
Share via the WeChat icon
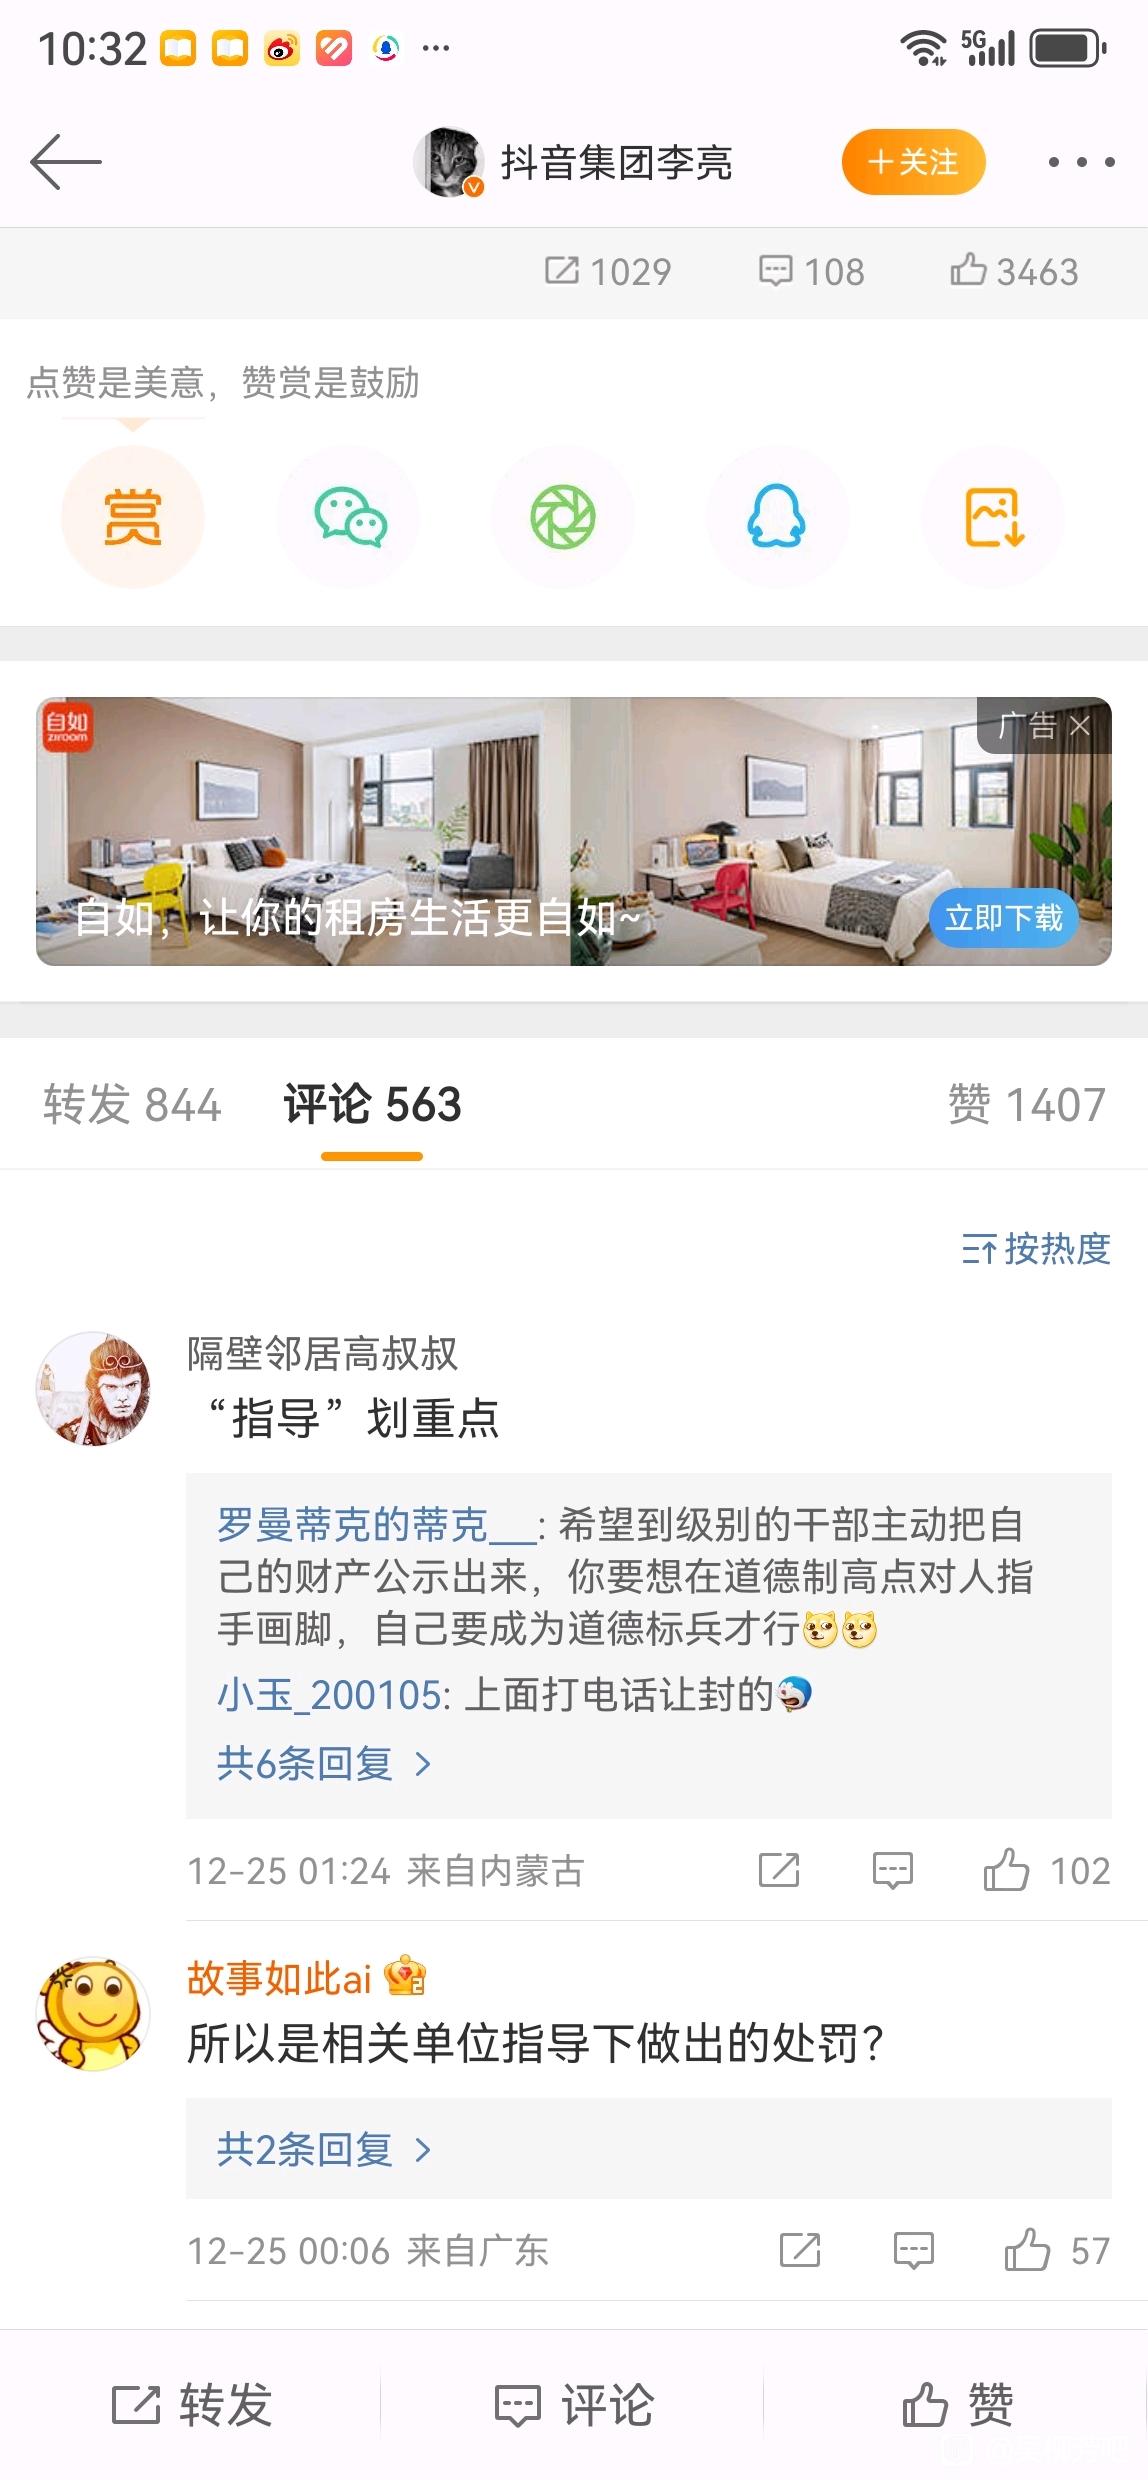pos(348,518)
